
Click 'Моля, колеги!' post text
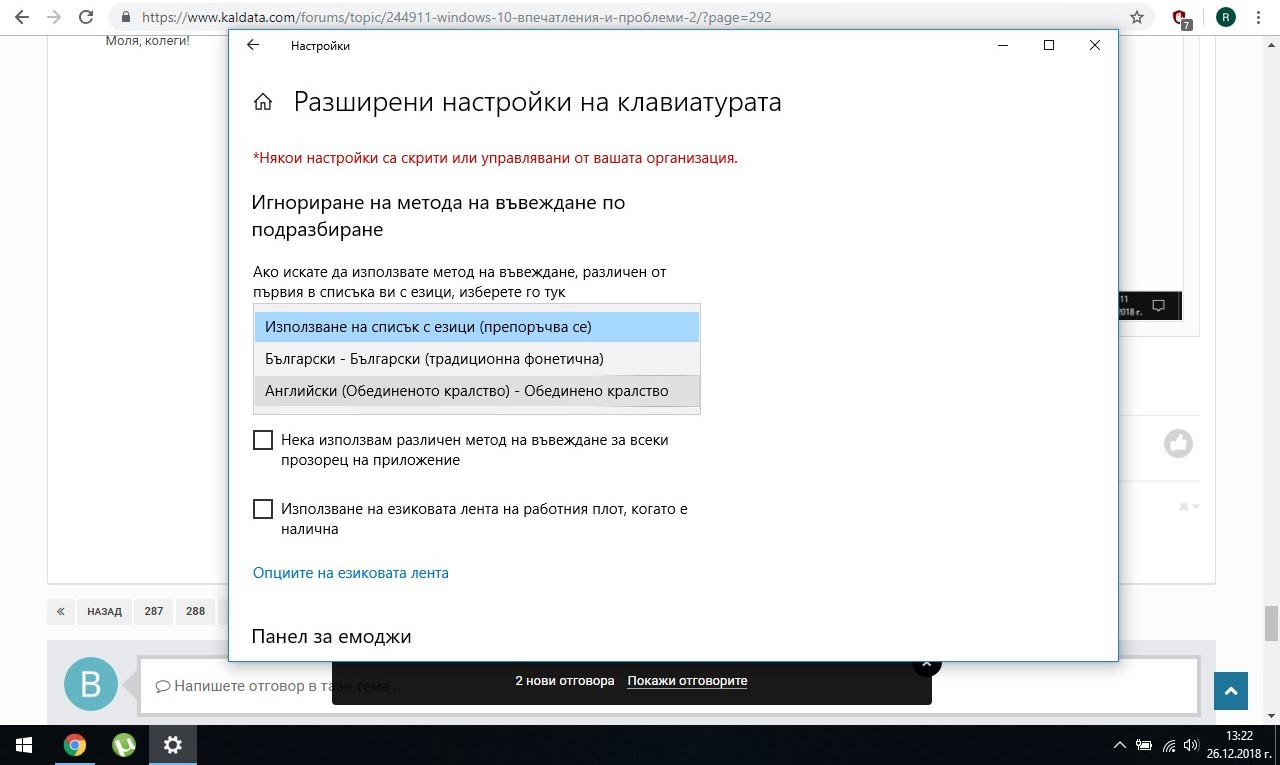click(x=147, y=41)
